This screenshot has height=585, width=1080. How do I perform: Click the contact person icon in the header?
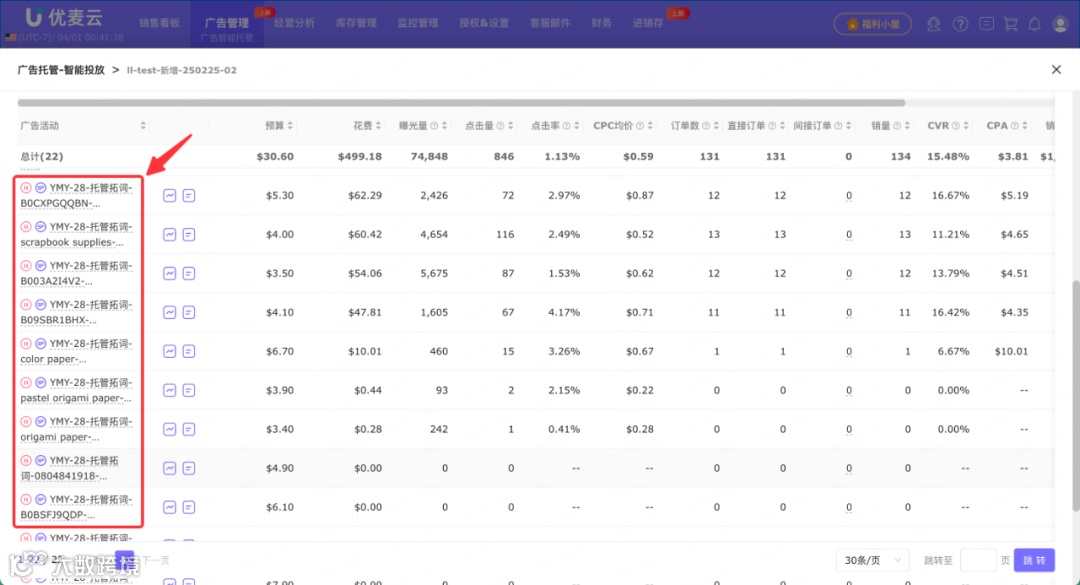(x=934, y=24)
